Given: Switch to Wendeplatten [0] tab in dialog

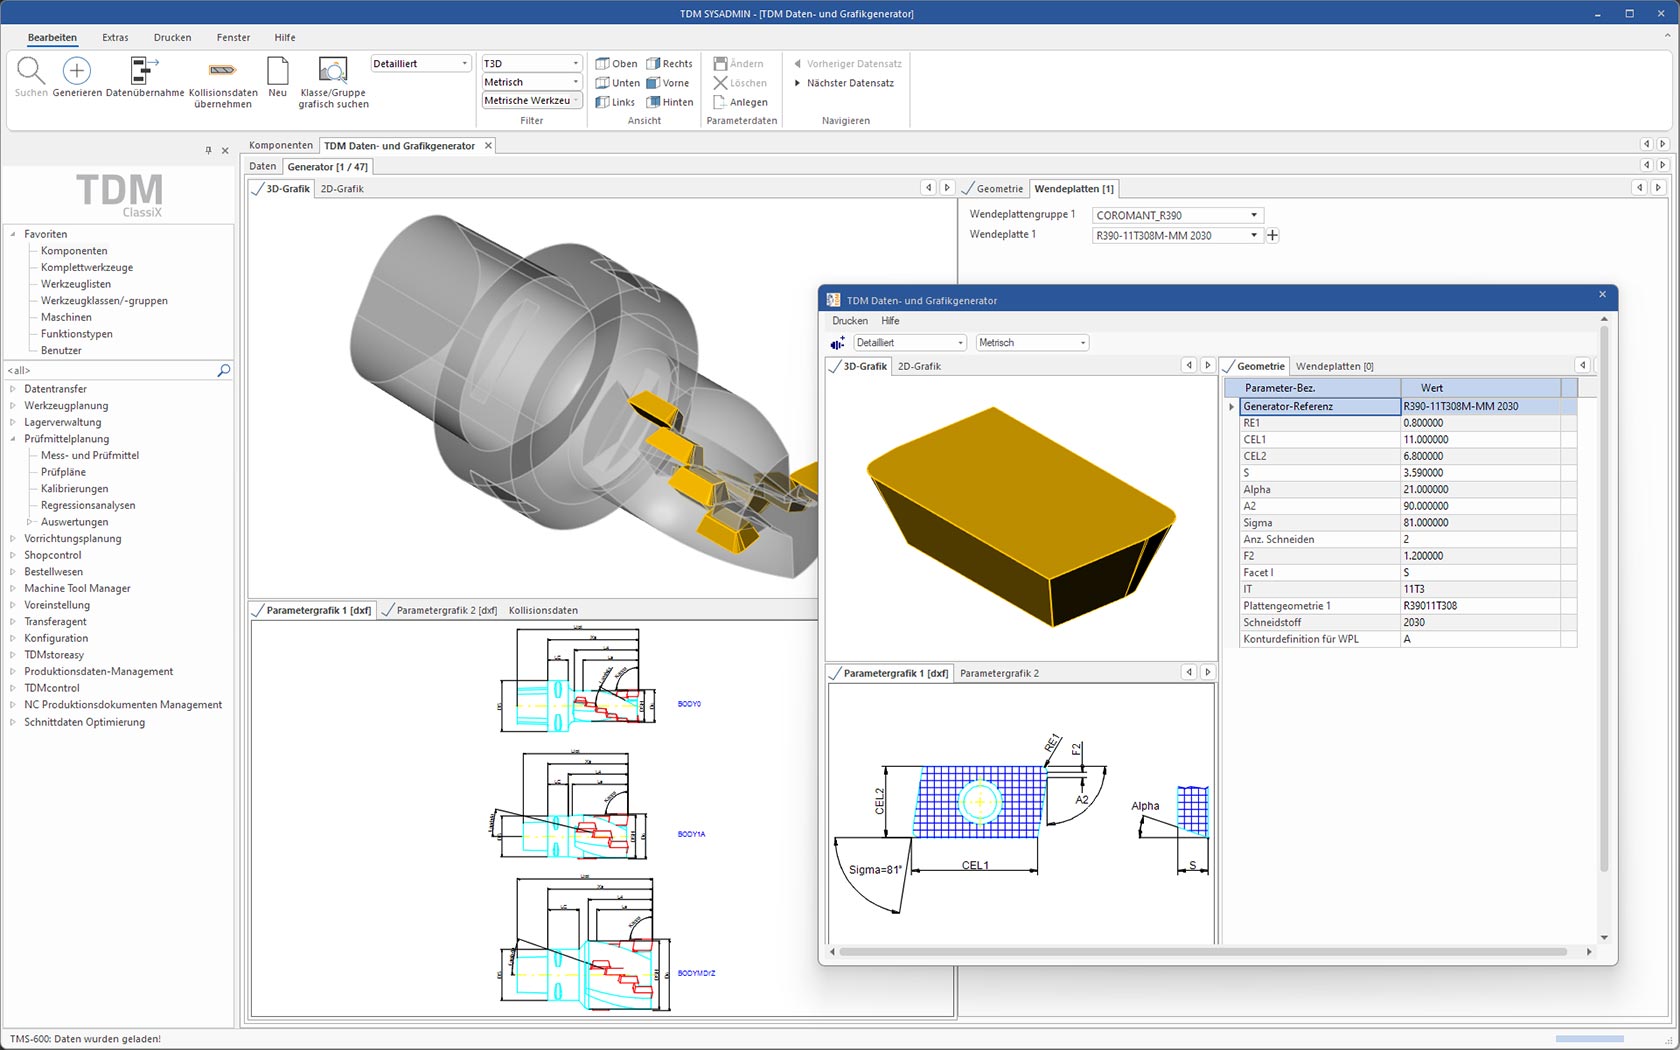Looking at the screenshot, I should pyautogui.click(x=1334, y=367).
